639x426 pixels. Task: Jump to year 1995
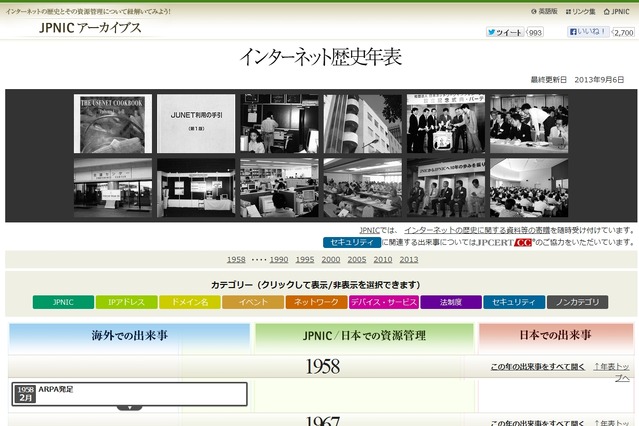(305, 260)
